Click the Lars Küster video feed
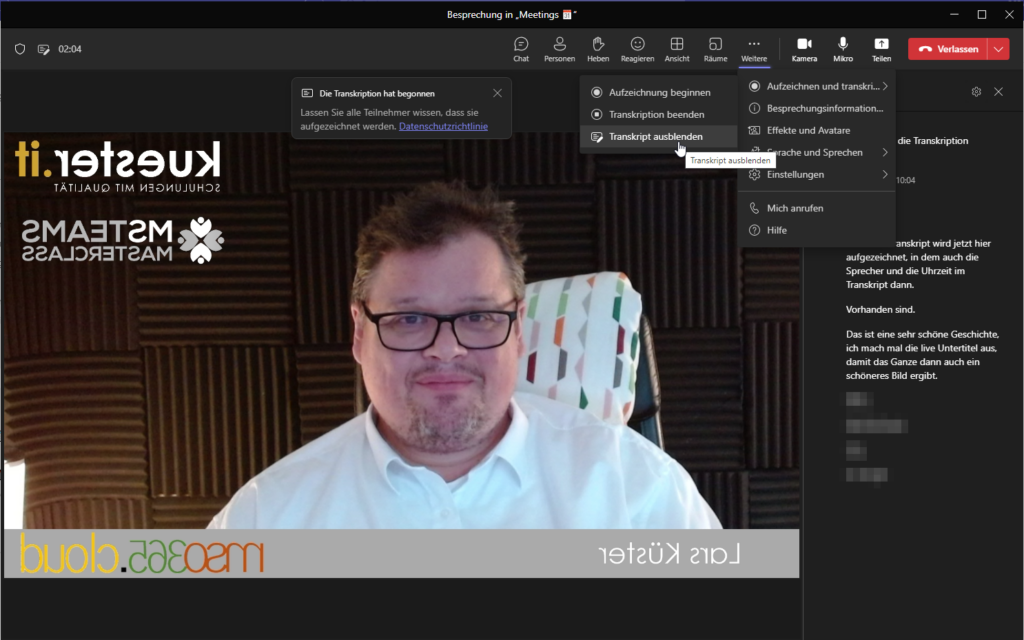Viewport: 1024px width, 640px height. point(402,356)
